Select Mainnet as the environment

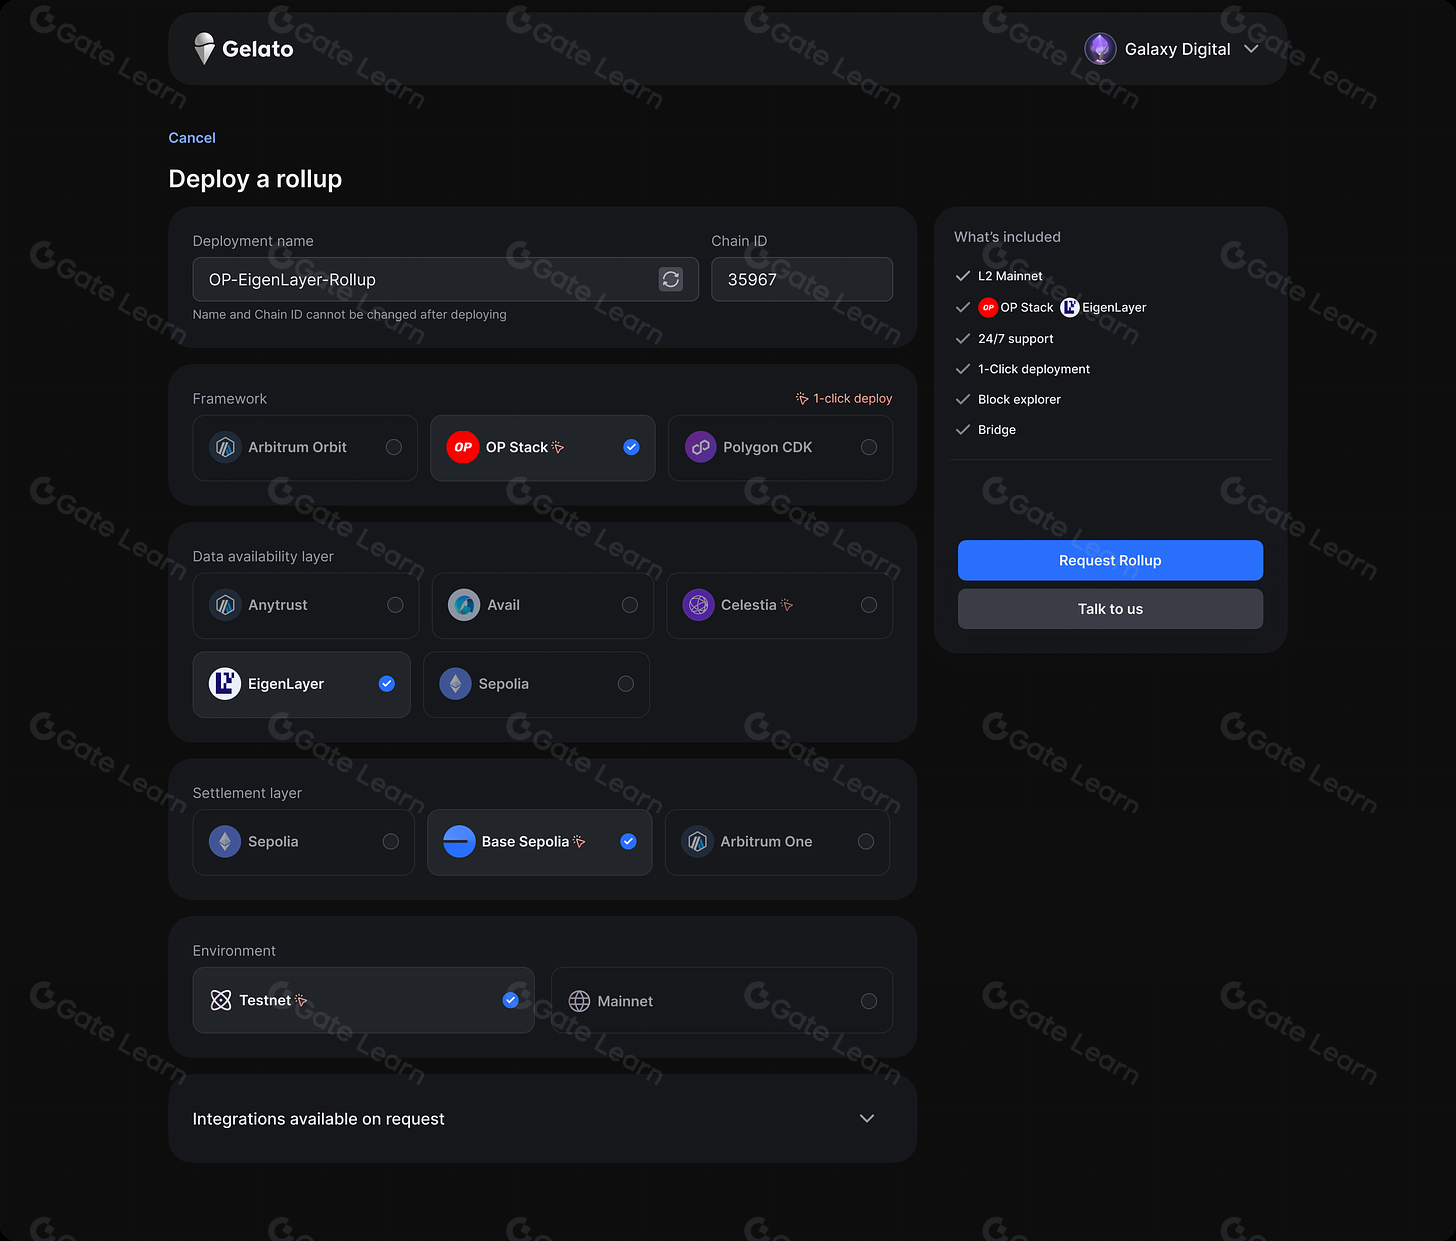[721, 1000]
